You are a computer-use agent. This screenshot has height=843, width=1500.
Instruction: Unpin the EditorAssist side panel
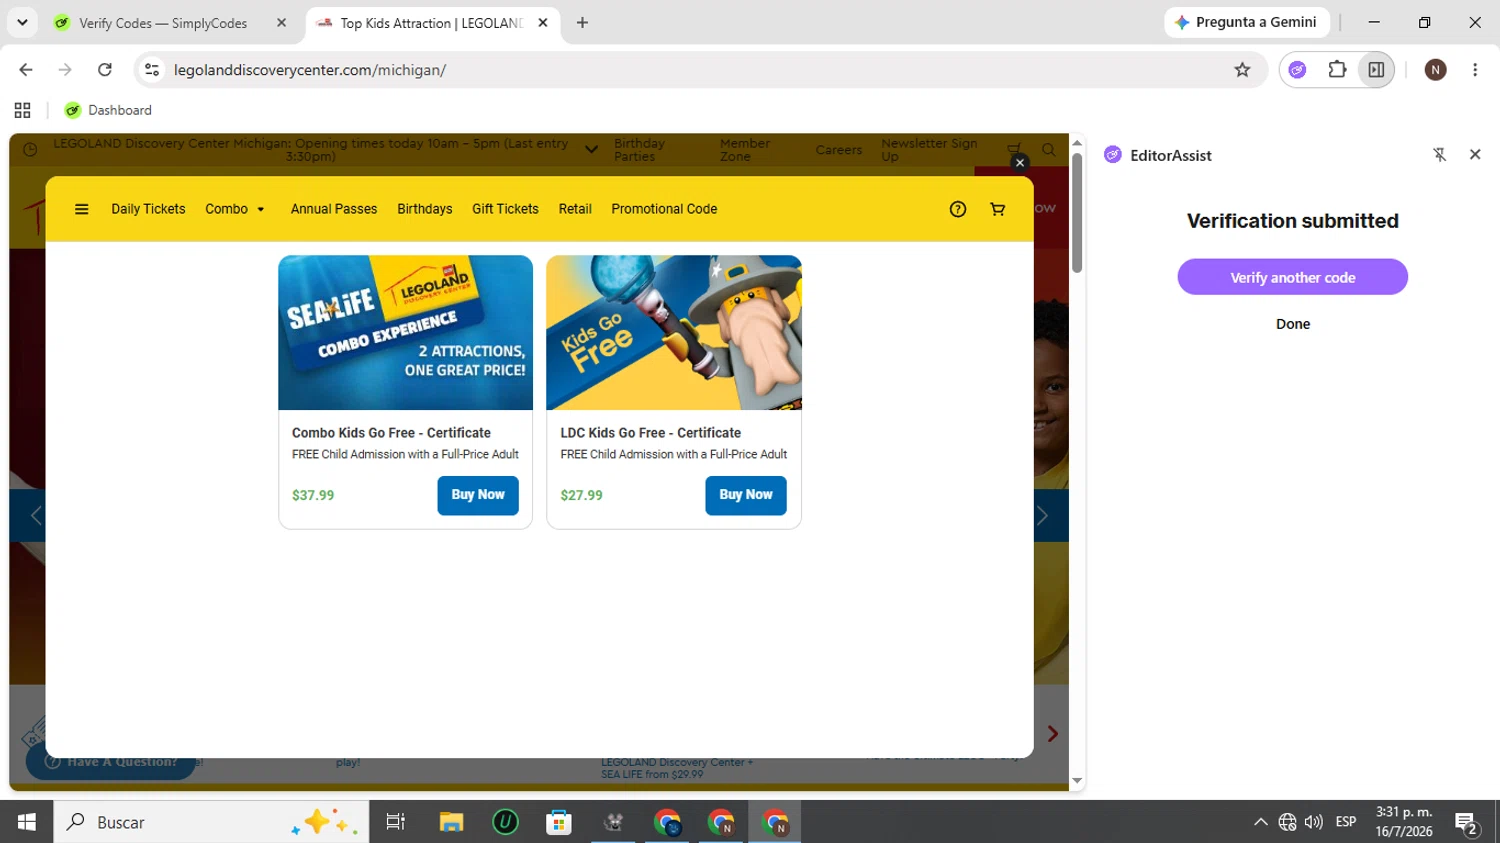point(1439,155)
